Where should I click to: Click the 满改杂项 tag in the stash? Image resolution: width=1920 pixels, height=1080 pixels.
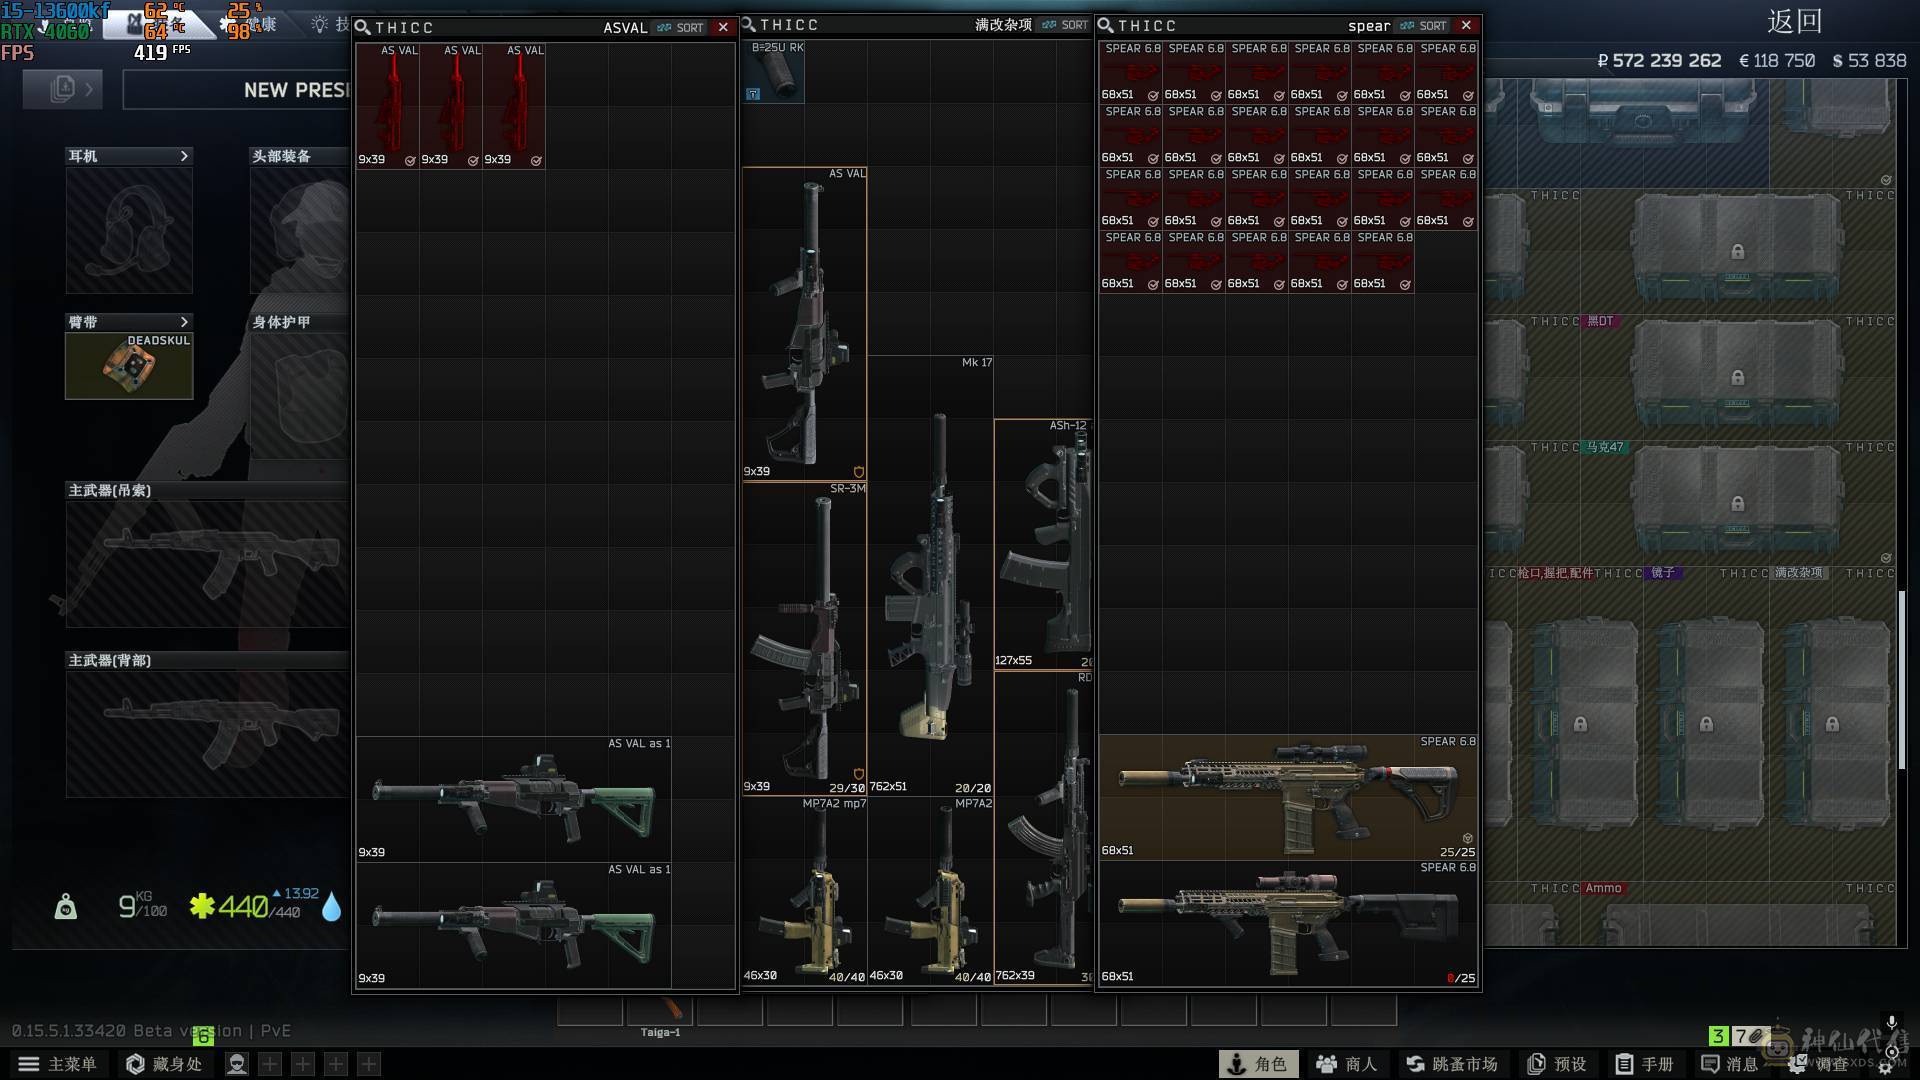(x=1799, y=573)
